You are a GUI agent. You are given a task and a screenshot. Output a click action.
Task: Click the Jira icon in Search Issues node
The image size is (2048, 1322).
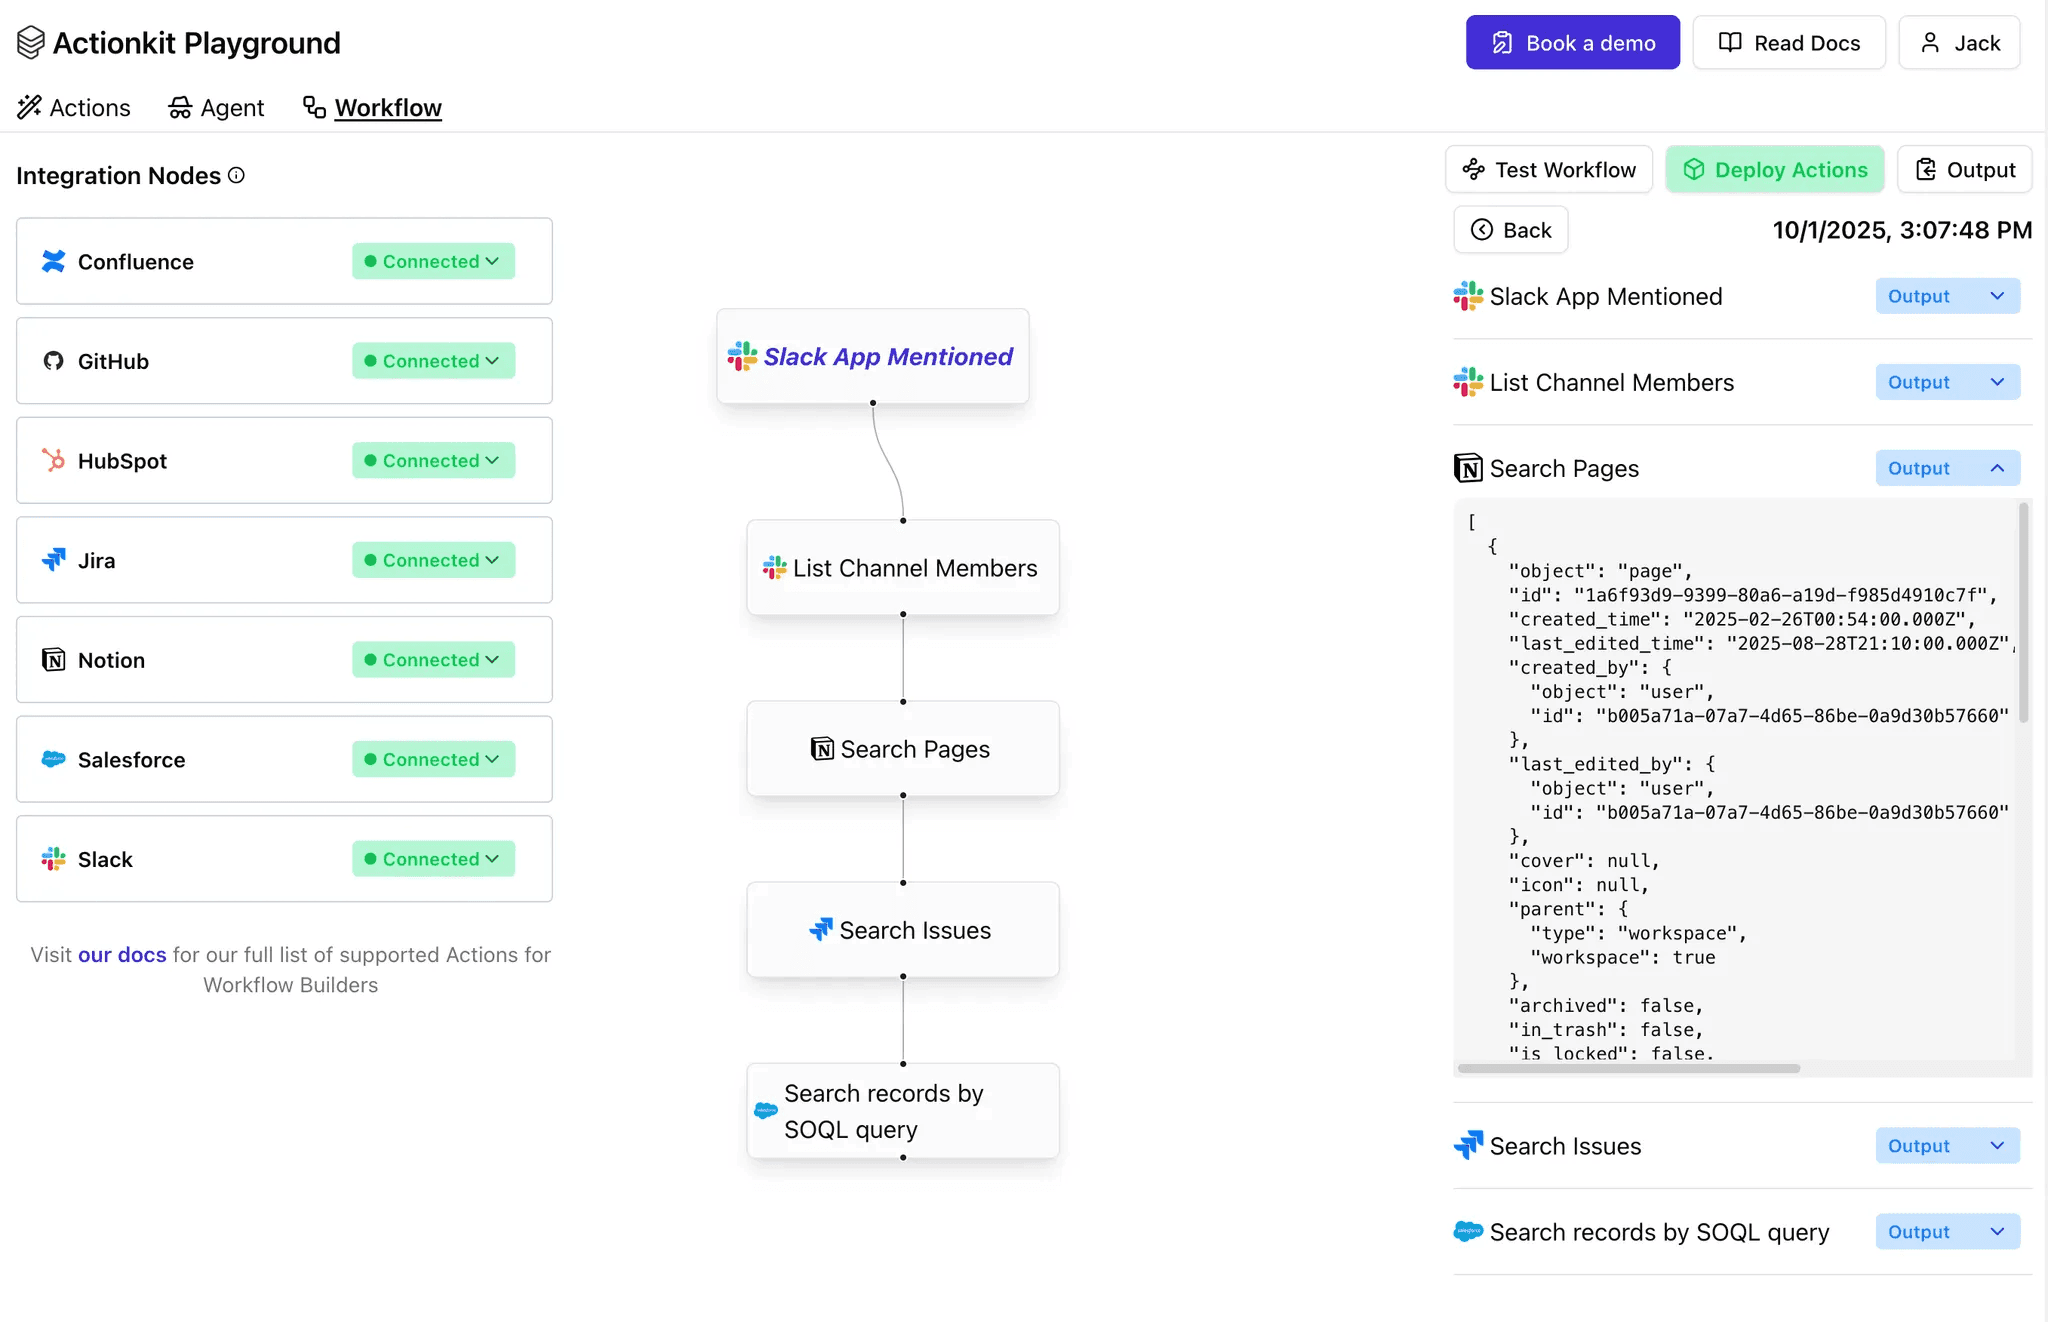tap(820, 930)
